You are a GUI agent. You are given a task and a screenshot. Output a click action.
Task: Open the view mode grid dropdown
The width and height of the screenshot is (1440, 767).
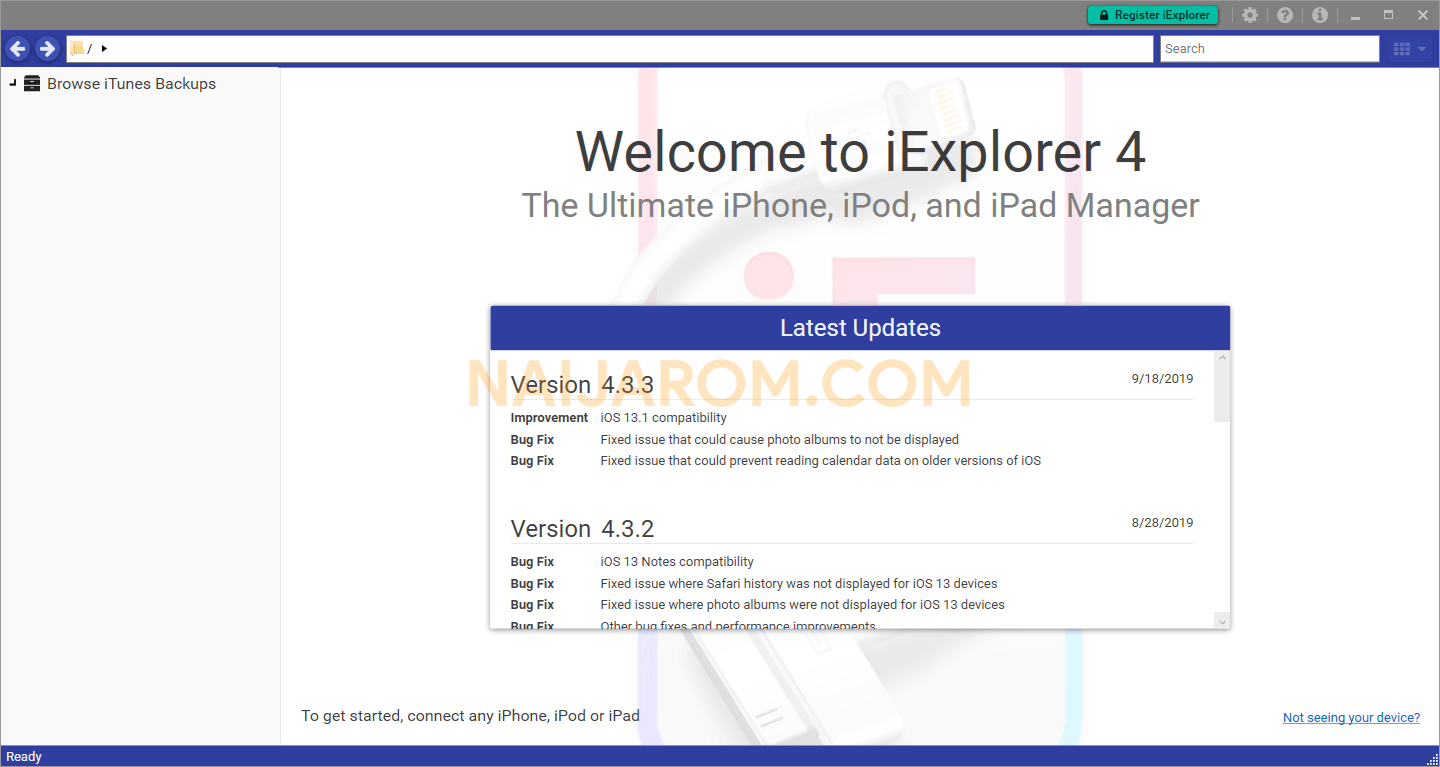pos(1409,48)
